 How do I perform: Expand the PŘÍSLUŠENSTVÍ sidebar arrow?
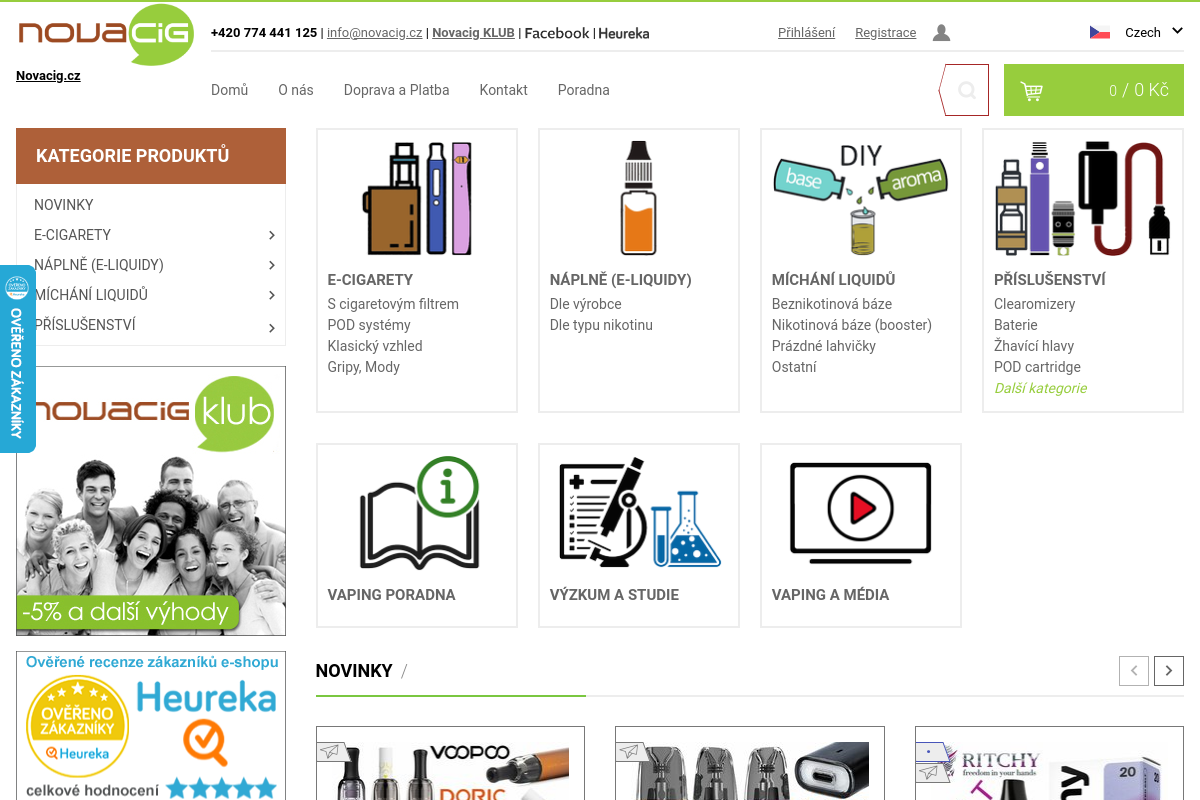pyautogui.click(x=272, y=328)
